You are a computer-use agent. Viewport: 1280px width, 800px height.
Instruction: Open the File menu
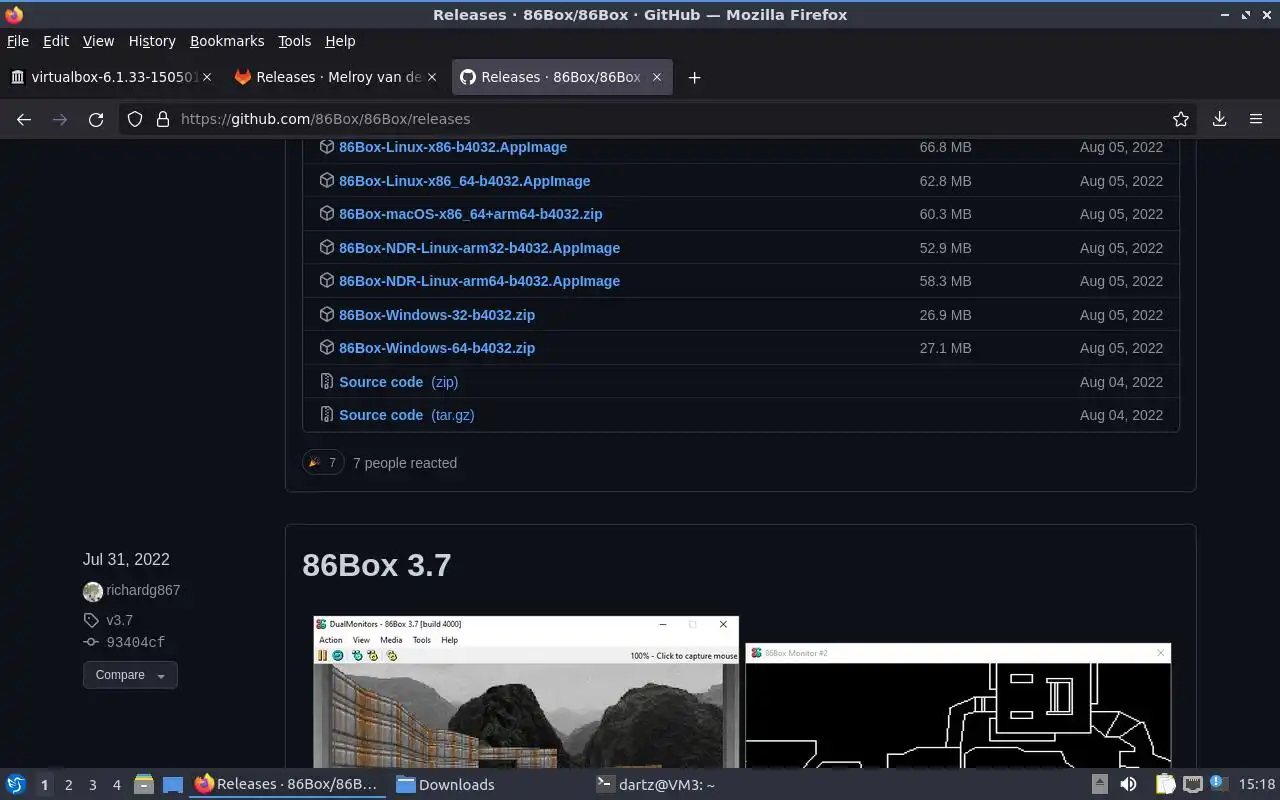pos(18,41)
